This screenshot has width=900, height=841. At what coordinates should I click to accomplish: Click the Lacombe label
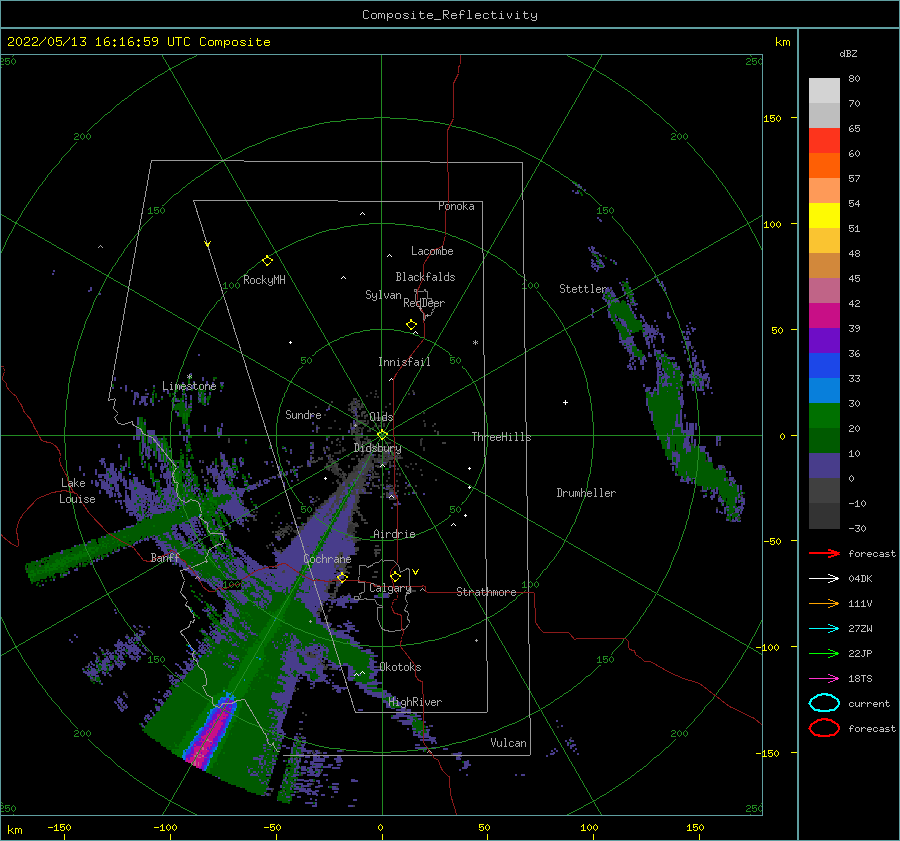pos(432,251)
